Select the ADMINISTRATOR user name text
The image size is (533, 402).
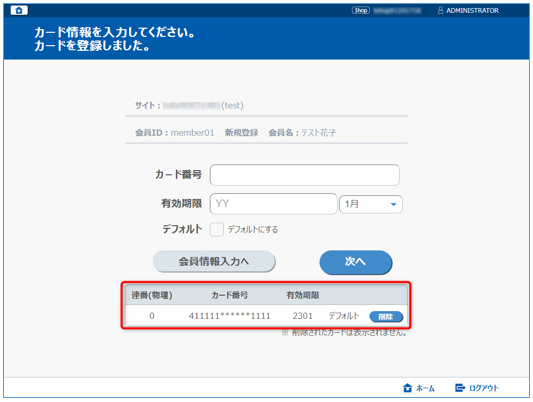472,11
